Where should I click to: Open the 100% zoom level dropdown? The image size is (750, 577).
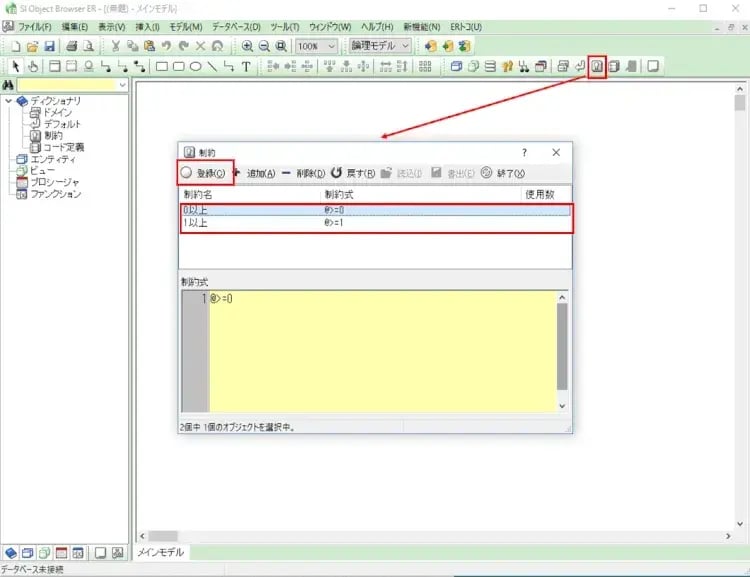point(330,46)
